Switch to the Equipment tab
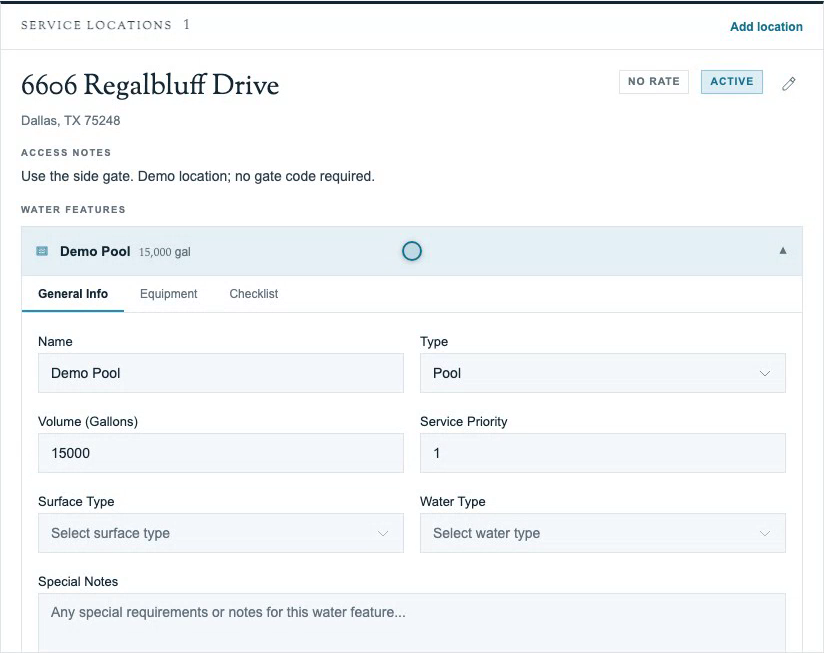 coord(169,294)
